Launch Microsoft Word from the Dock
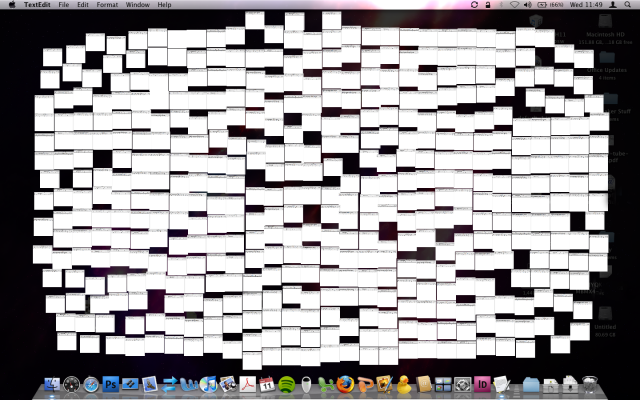 tap(189, 384)
